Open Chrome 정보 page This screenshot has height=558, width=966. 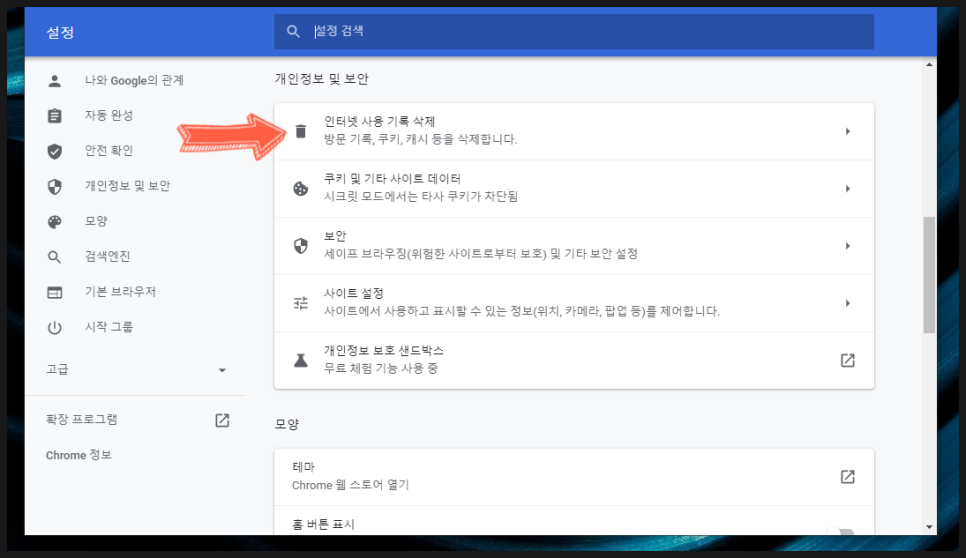[79, 455]
